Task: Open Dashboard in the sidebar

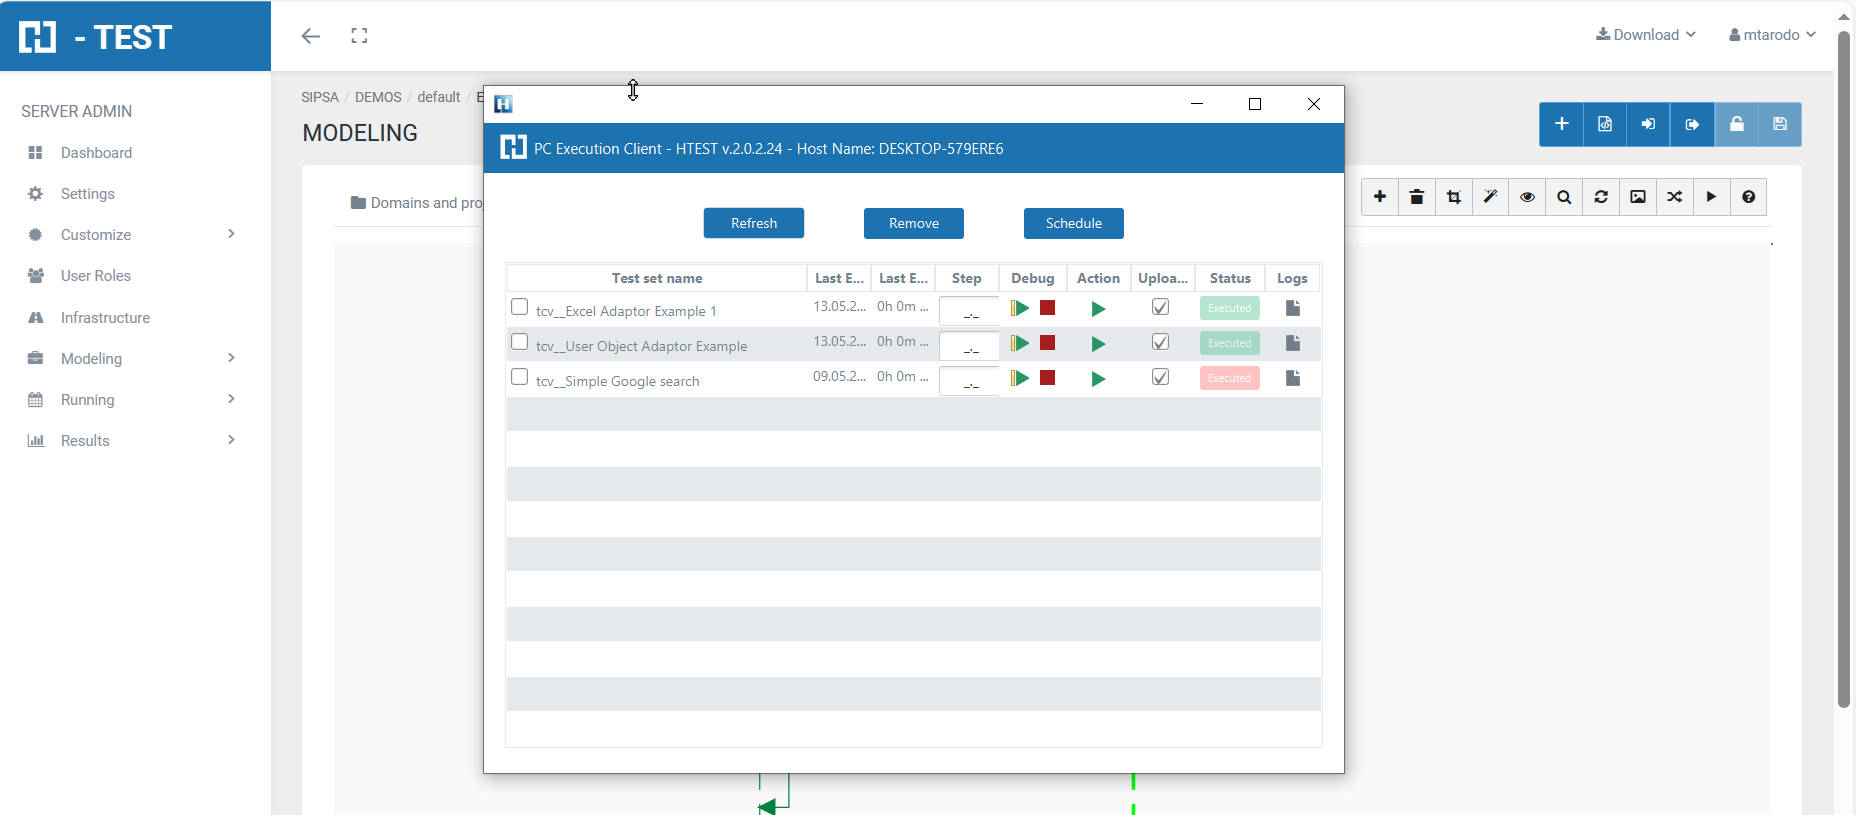Action: [x=96, y=153]
